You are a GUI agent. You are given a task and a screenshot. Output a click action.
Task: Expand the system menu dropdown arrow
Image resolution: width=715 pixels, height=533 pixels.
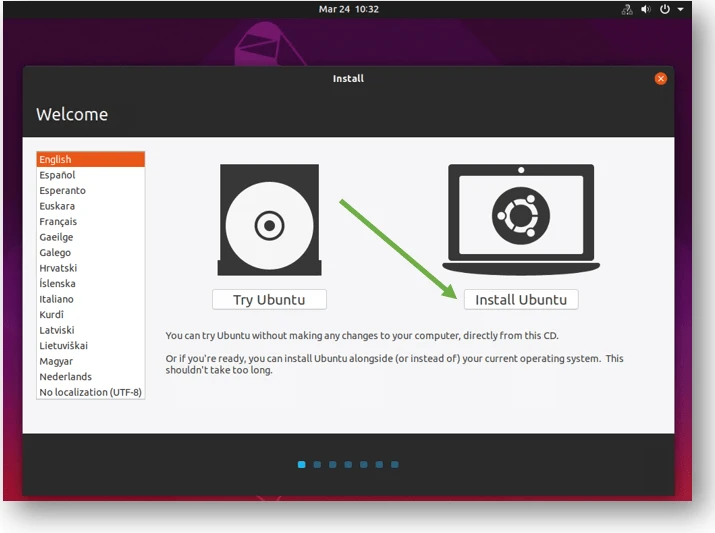[680, 9]
